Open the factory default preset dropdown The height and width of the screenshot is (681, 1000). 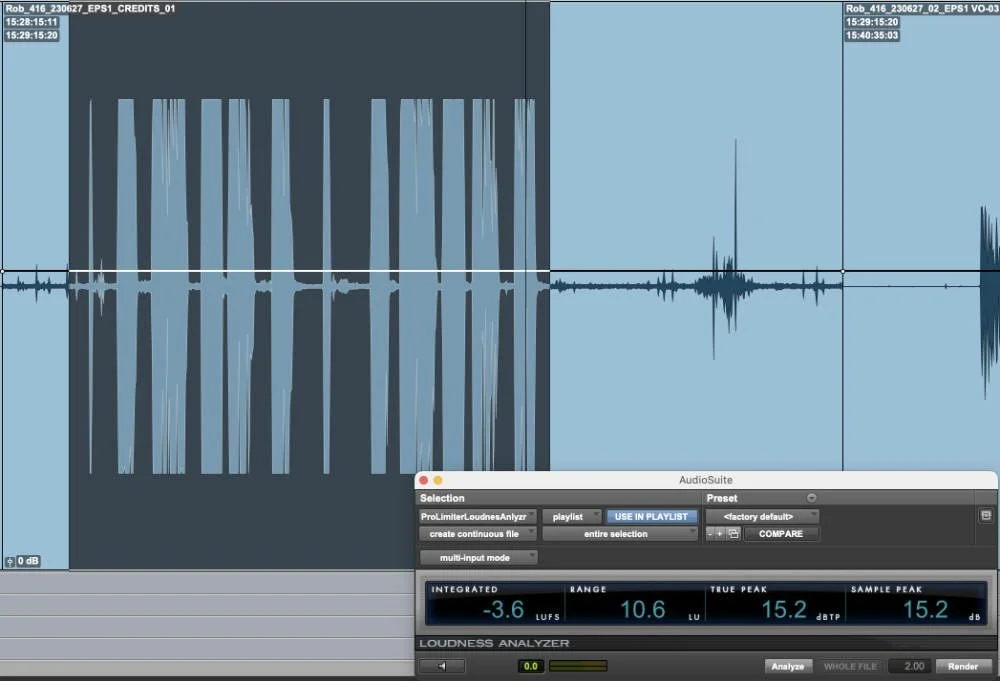(x=763, y=516)
